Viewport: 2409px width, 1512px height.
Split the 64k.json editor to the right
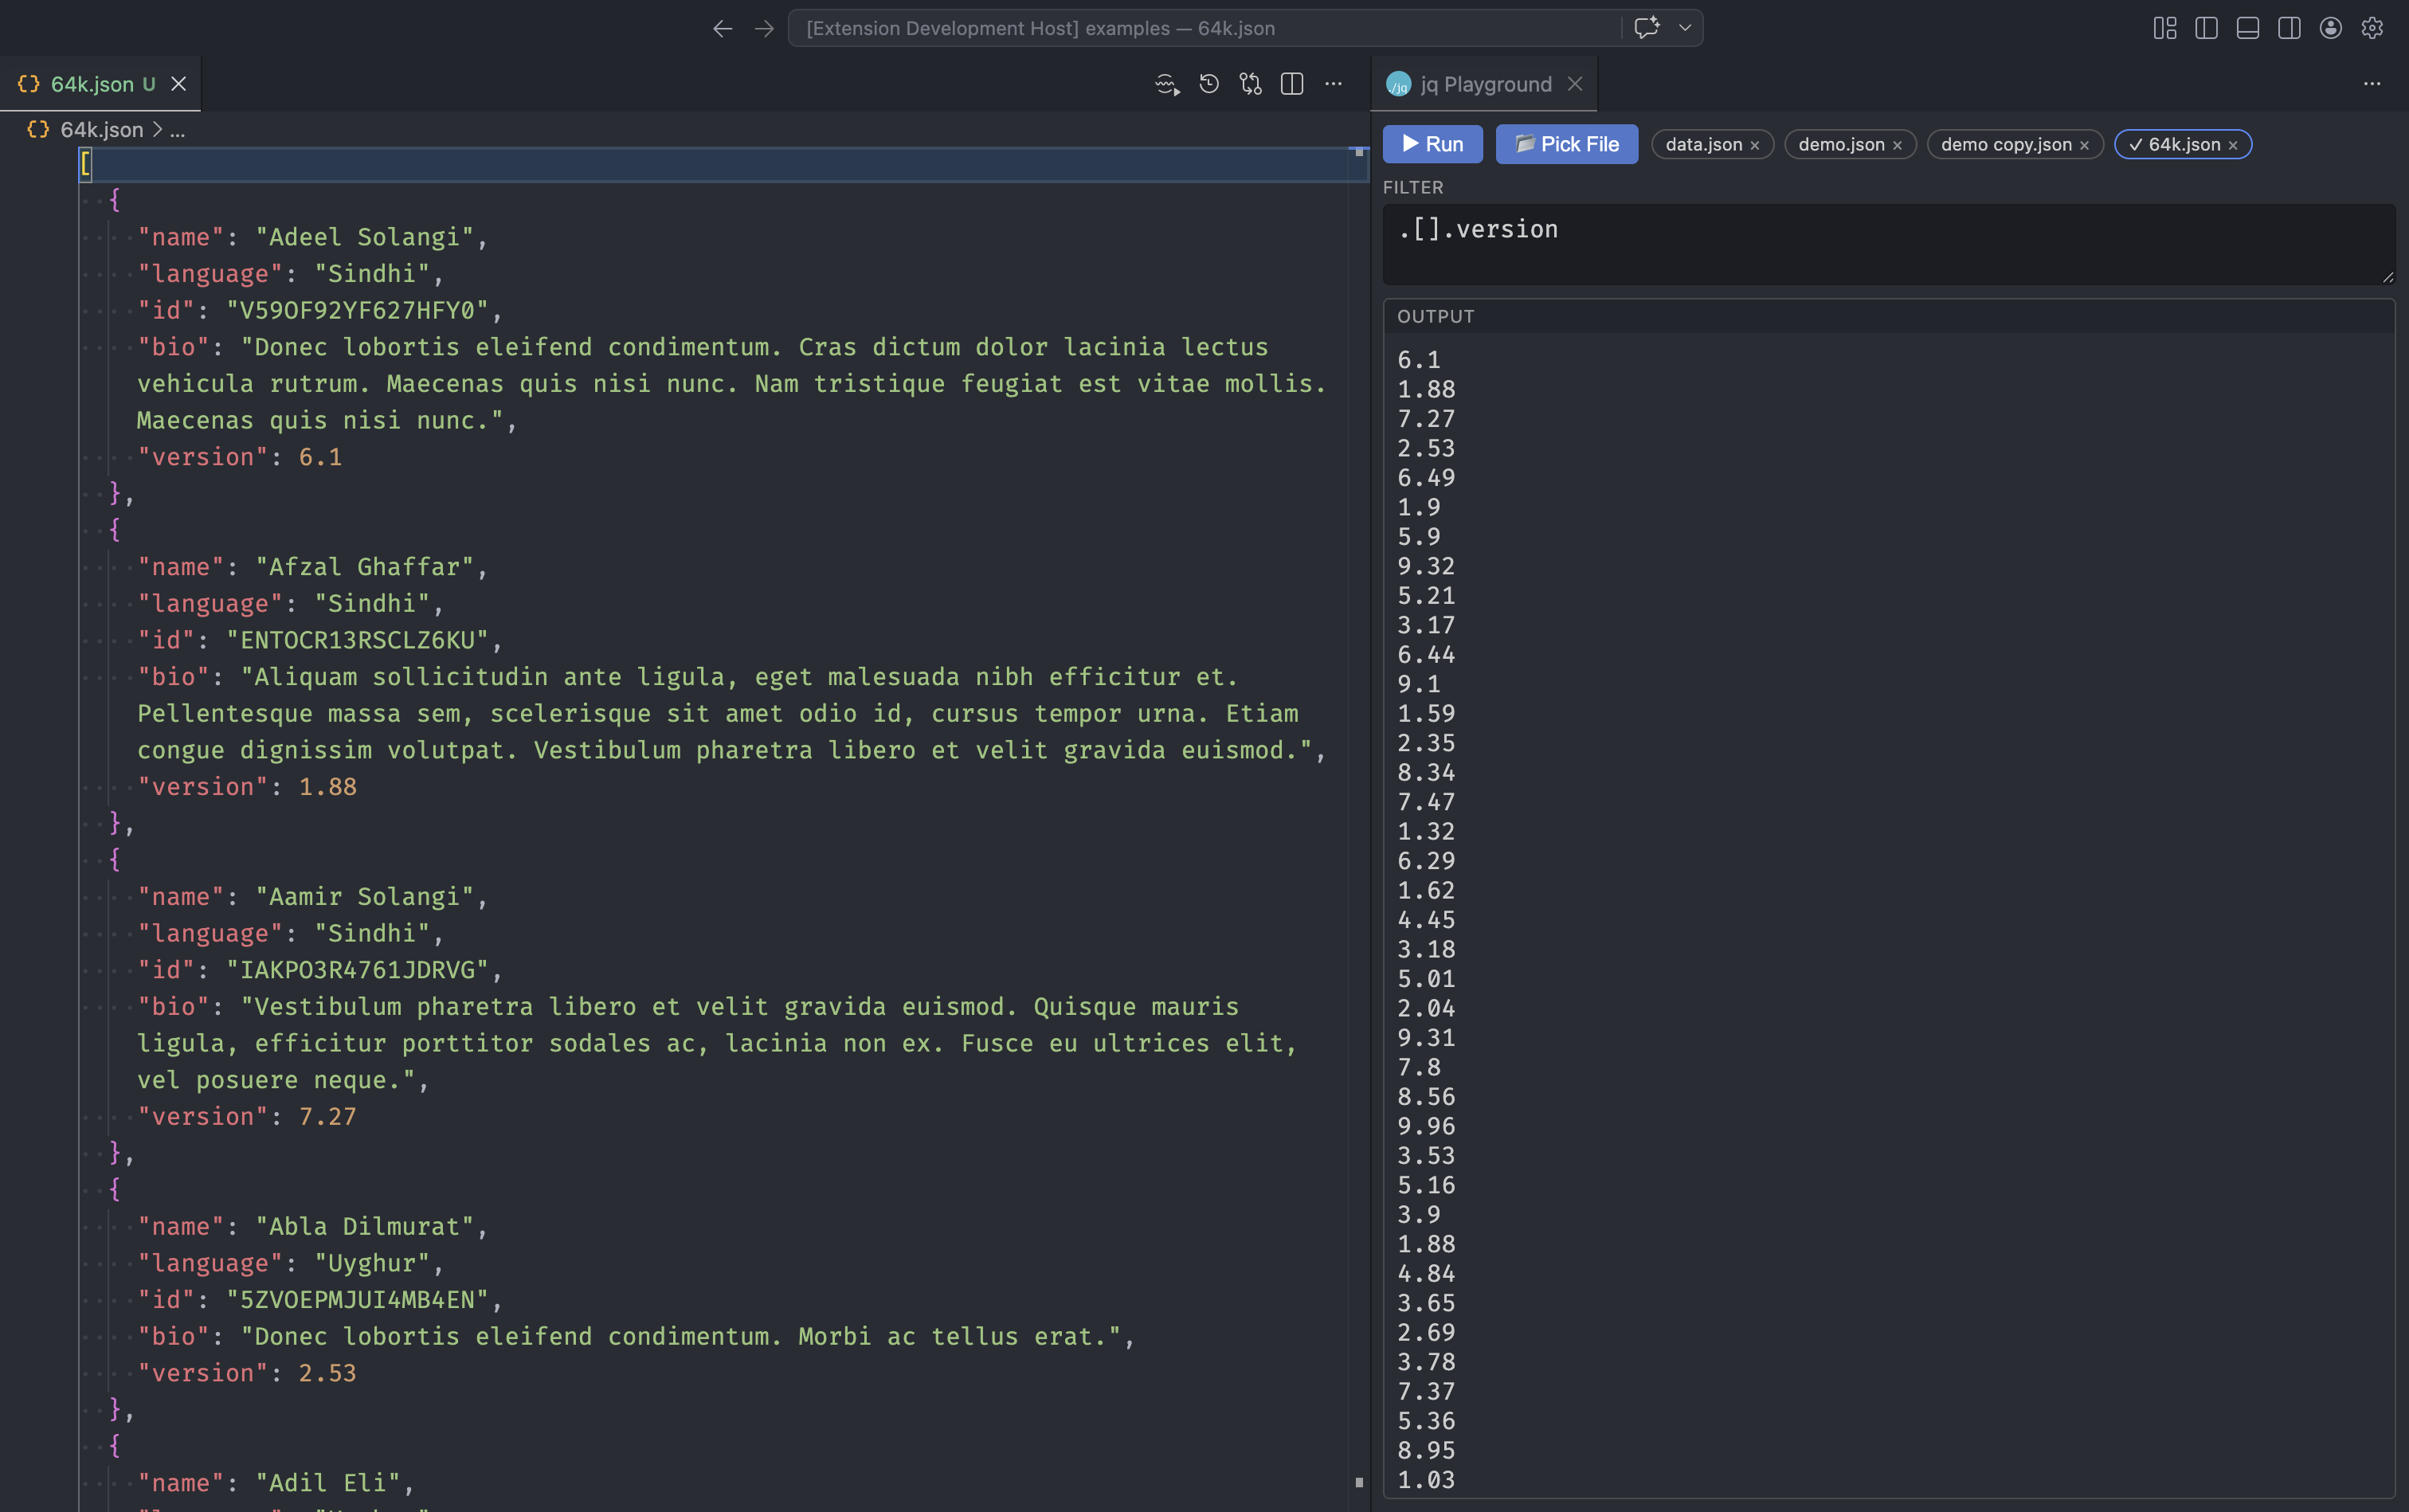[x=1292, y=84]
